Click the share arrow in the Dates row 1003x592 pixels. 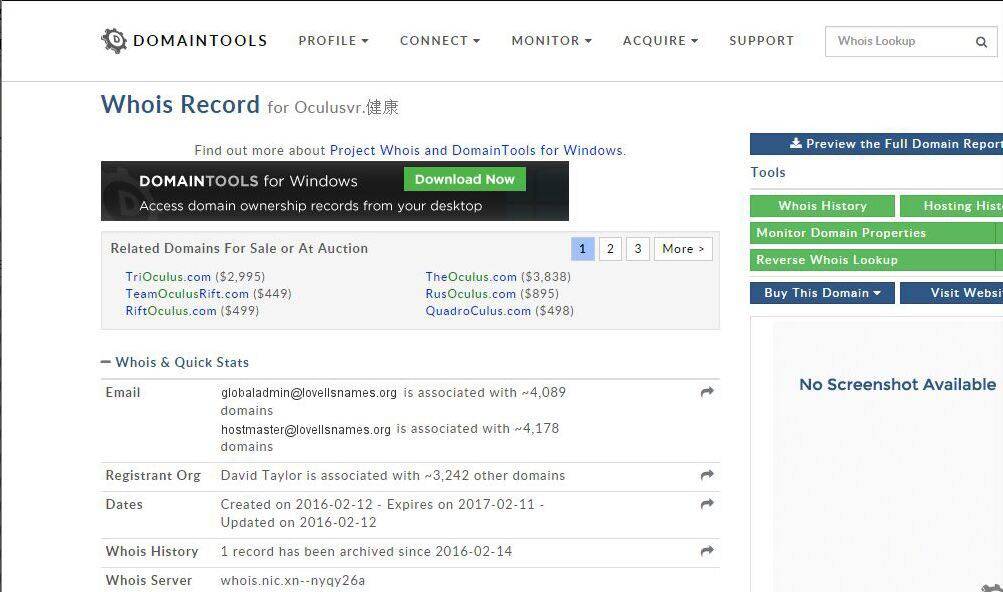(x=707, y=504)
